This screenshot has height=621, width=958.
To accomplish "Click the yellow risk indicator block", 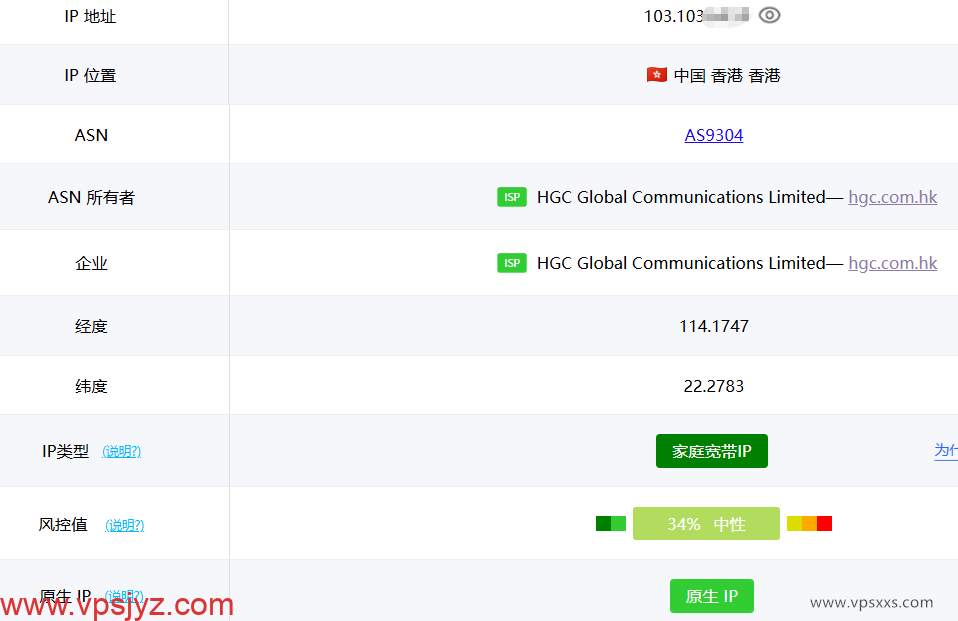I will click(794, 523).
